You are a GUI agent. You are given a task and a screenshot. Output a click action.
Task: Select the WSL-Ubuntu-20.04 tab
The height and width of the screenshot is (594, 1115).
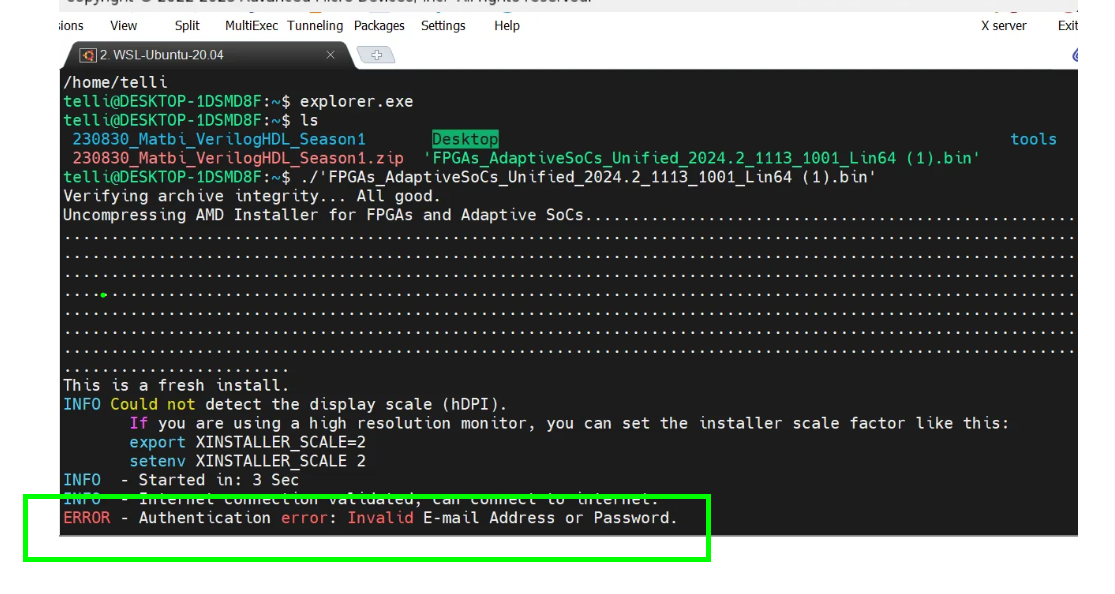pyautogui.click(x=206, y=55)
